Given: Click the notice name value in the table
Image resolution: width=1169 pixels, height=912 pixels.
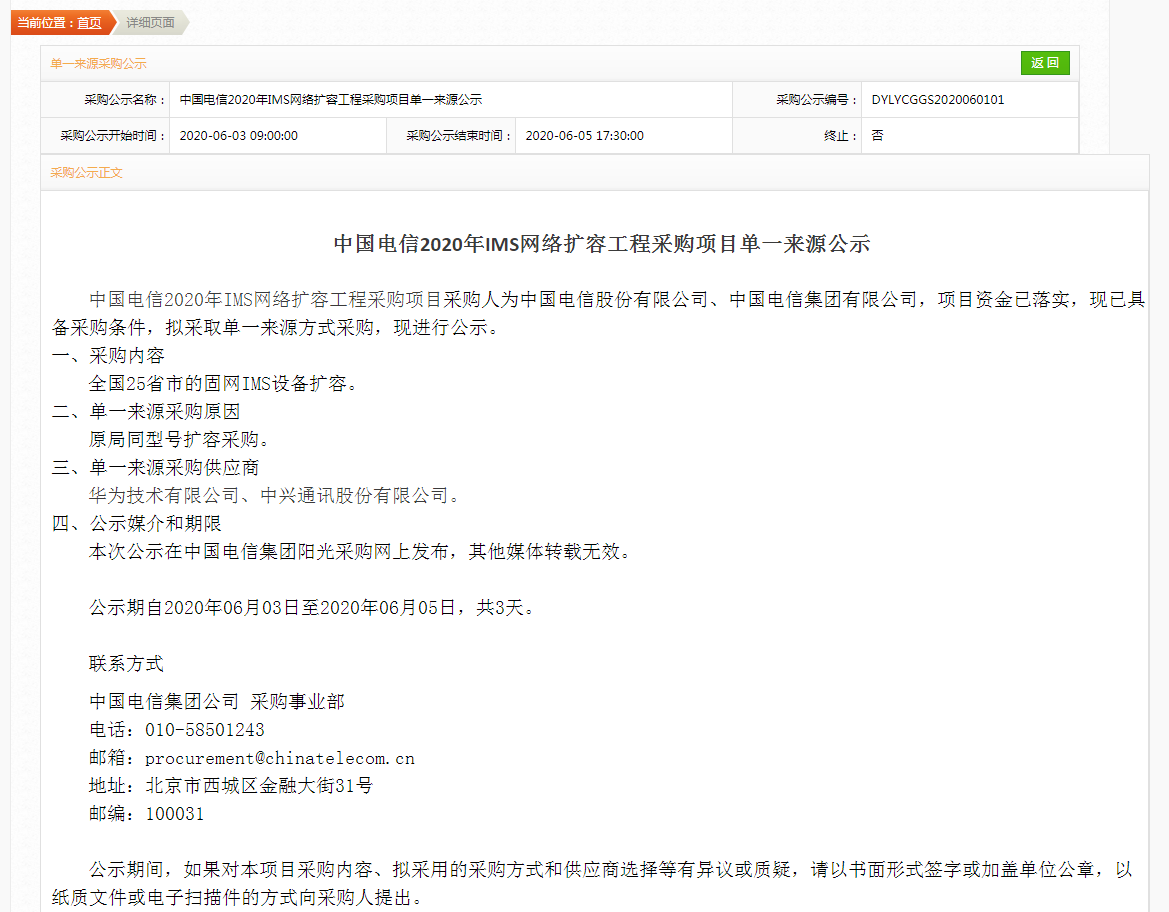Looking at the screenshot, I should (331, 99).
